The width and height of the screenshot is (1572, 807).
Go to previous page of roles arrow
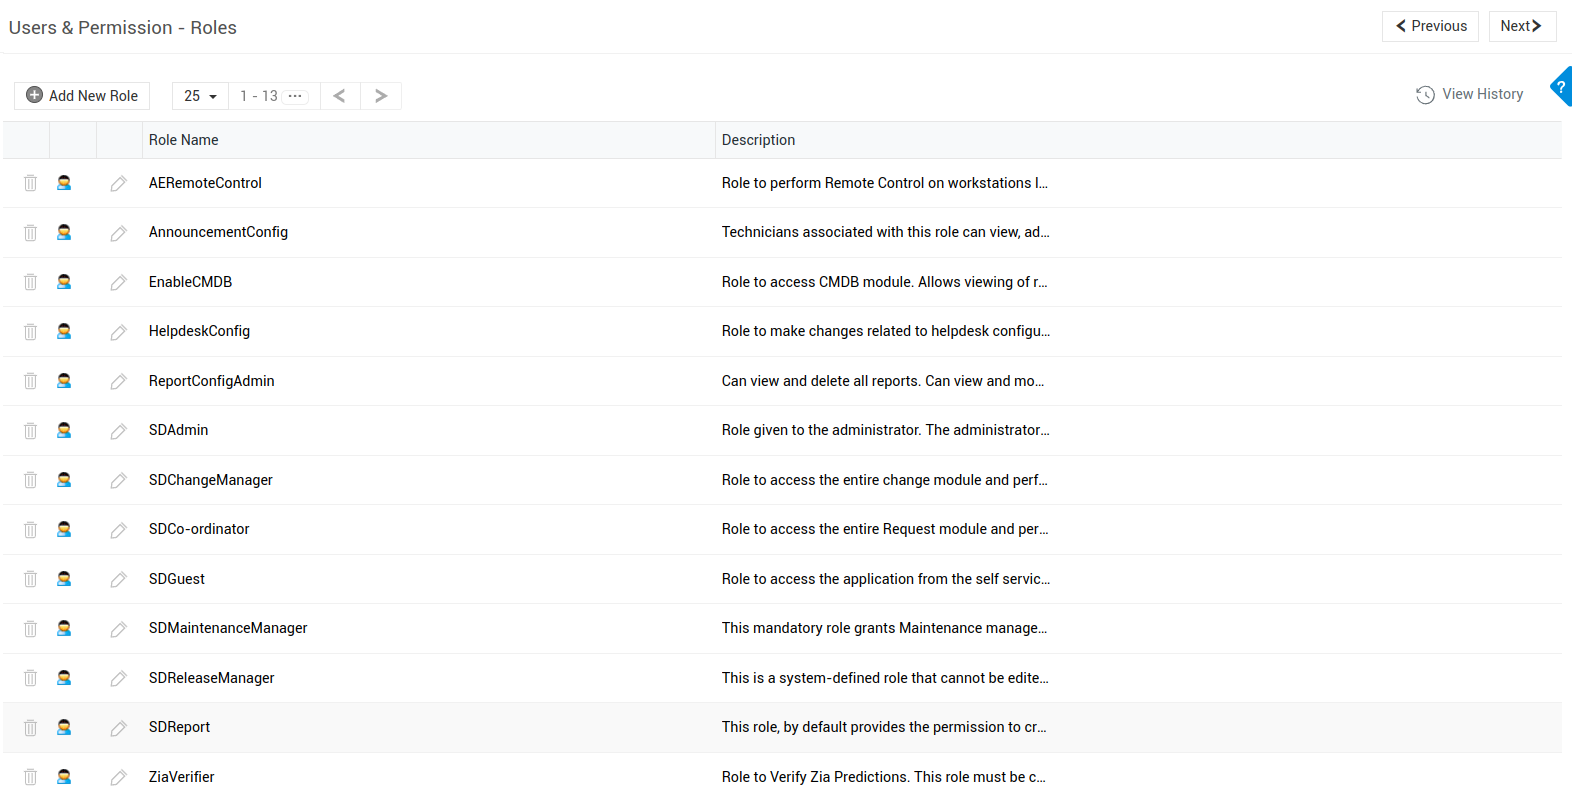click(340, 96)
